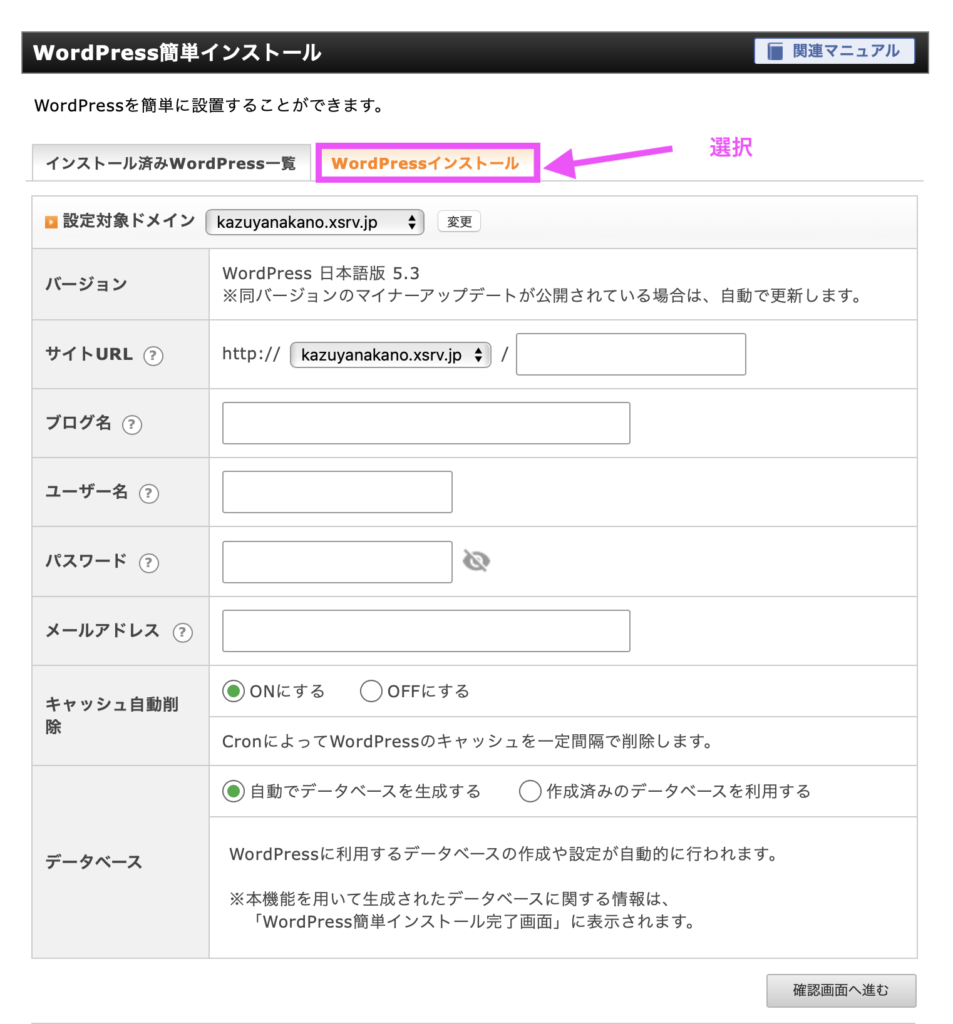Click the ブログ名 input field
This screenshot has width=953, height=1024.
(426, 423)
